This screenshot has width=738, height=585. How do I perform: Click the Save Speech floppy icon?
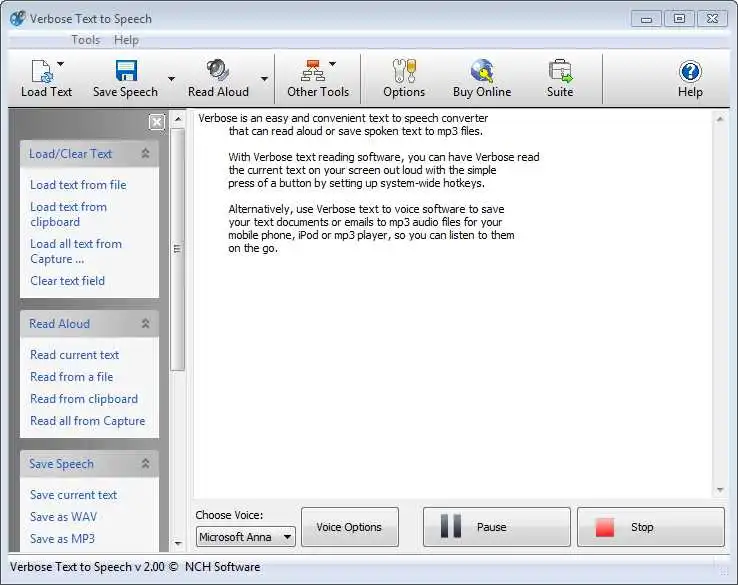point(126,71)
